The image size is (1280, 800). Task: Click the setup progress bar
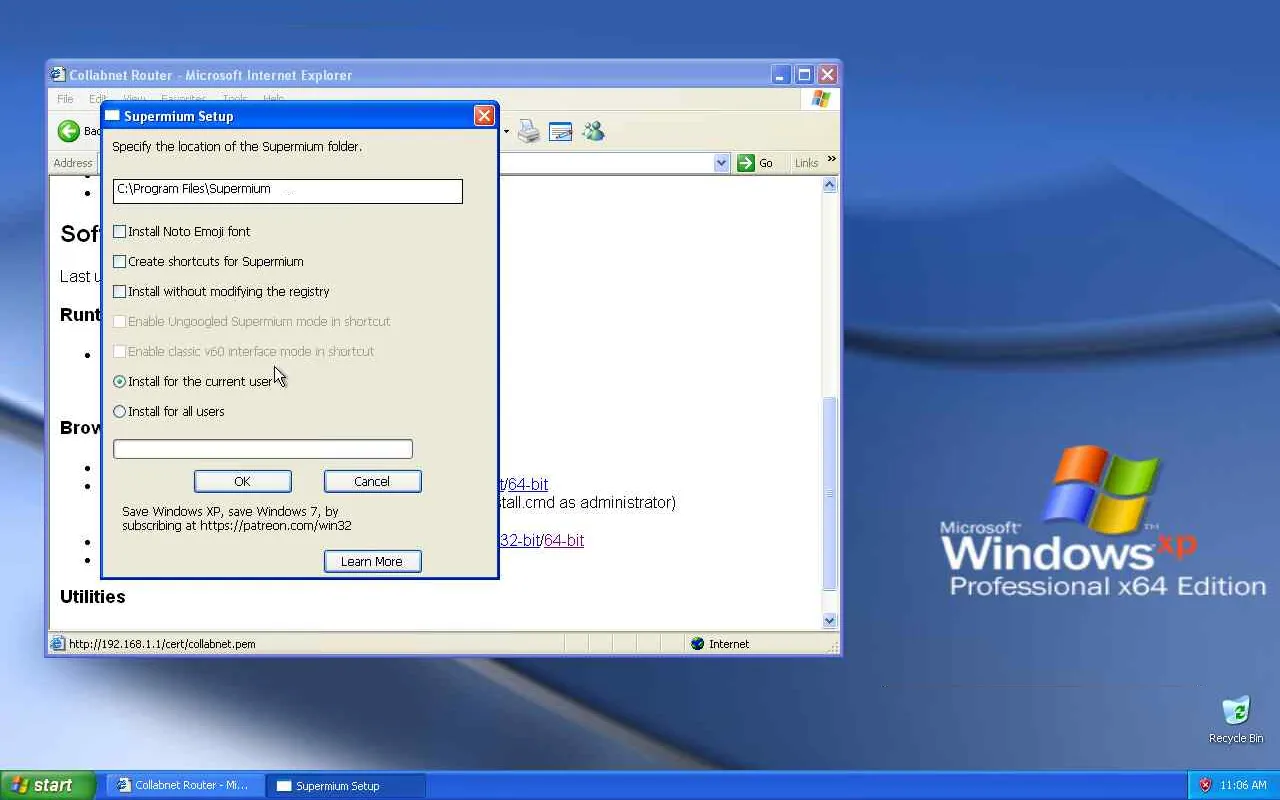263,449
